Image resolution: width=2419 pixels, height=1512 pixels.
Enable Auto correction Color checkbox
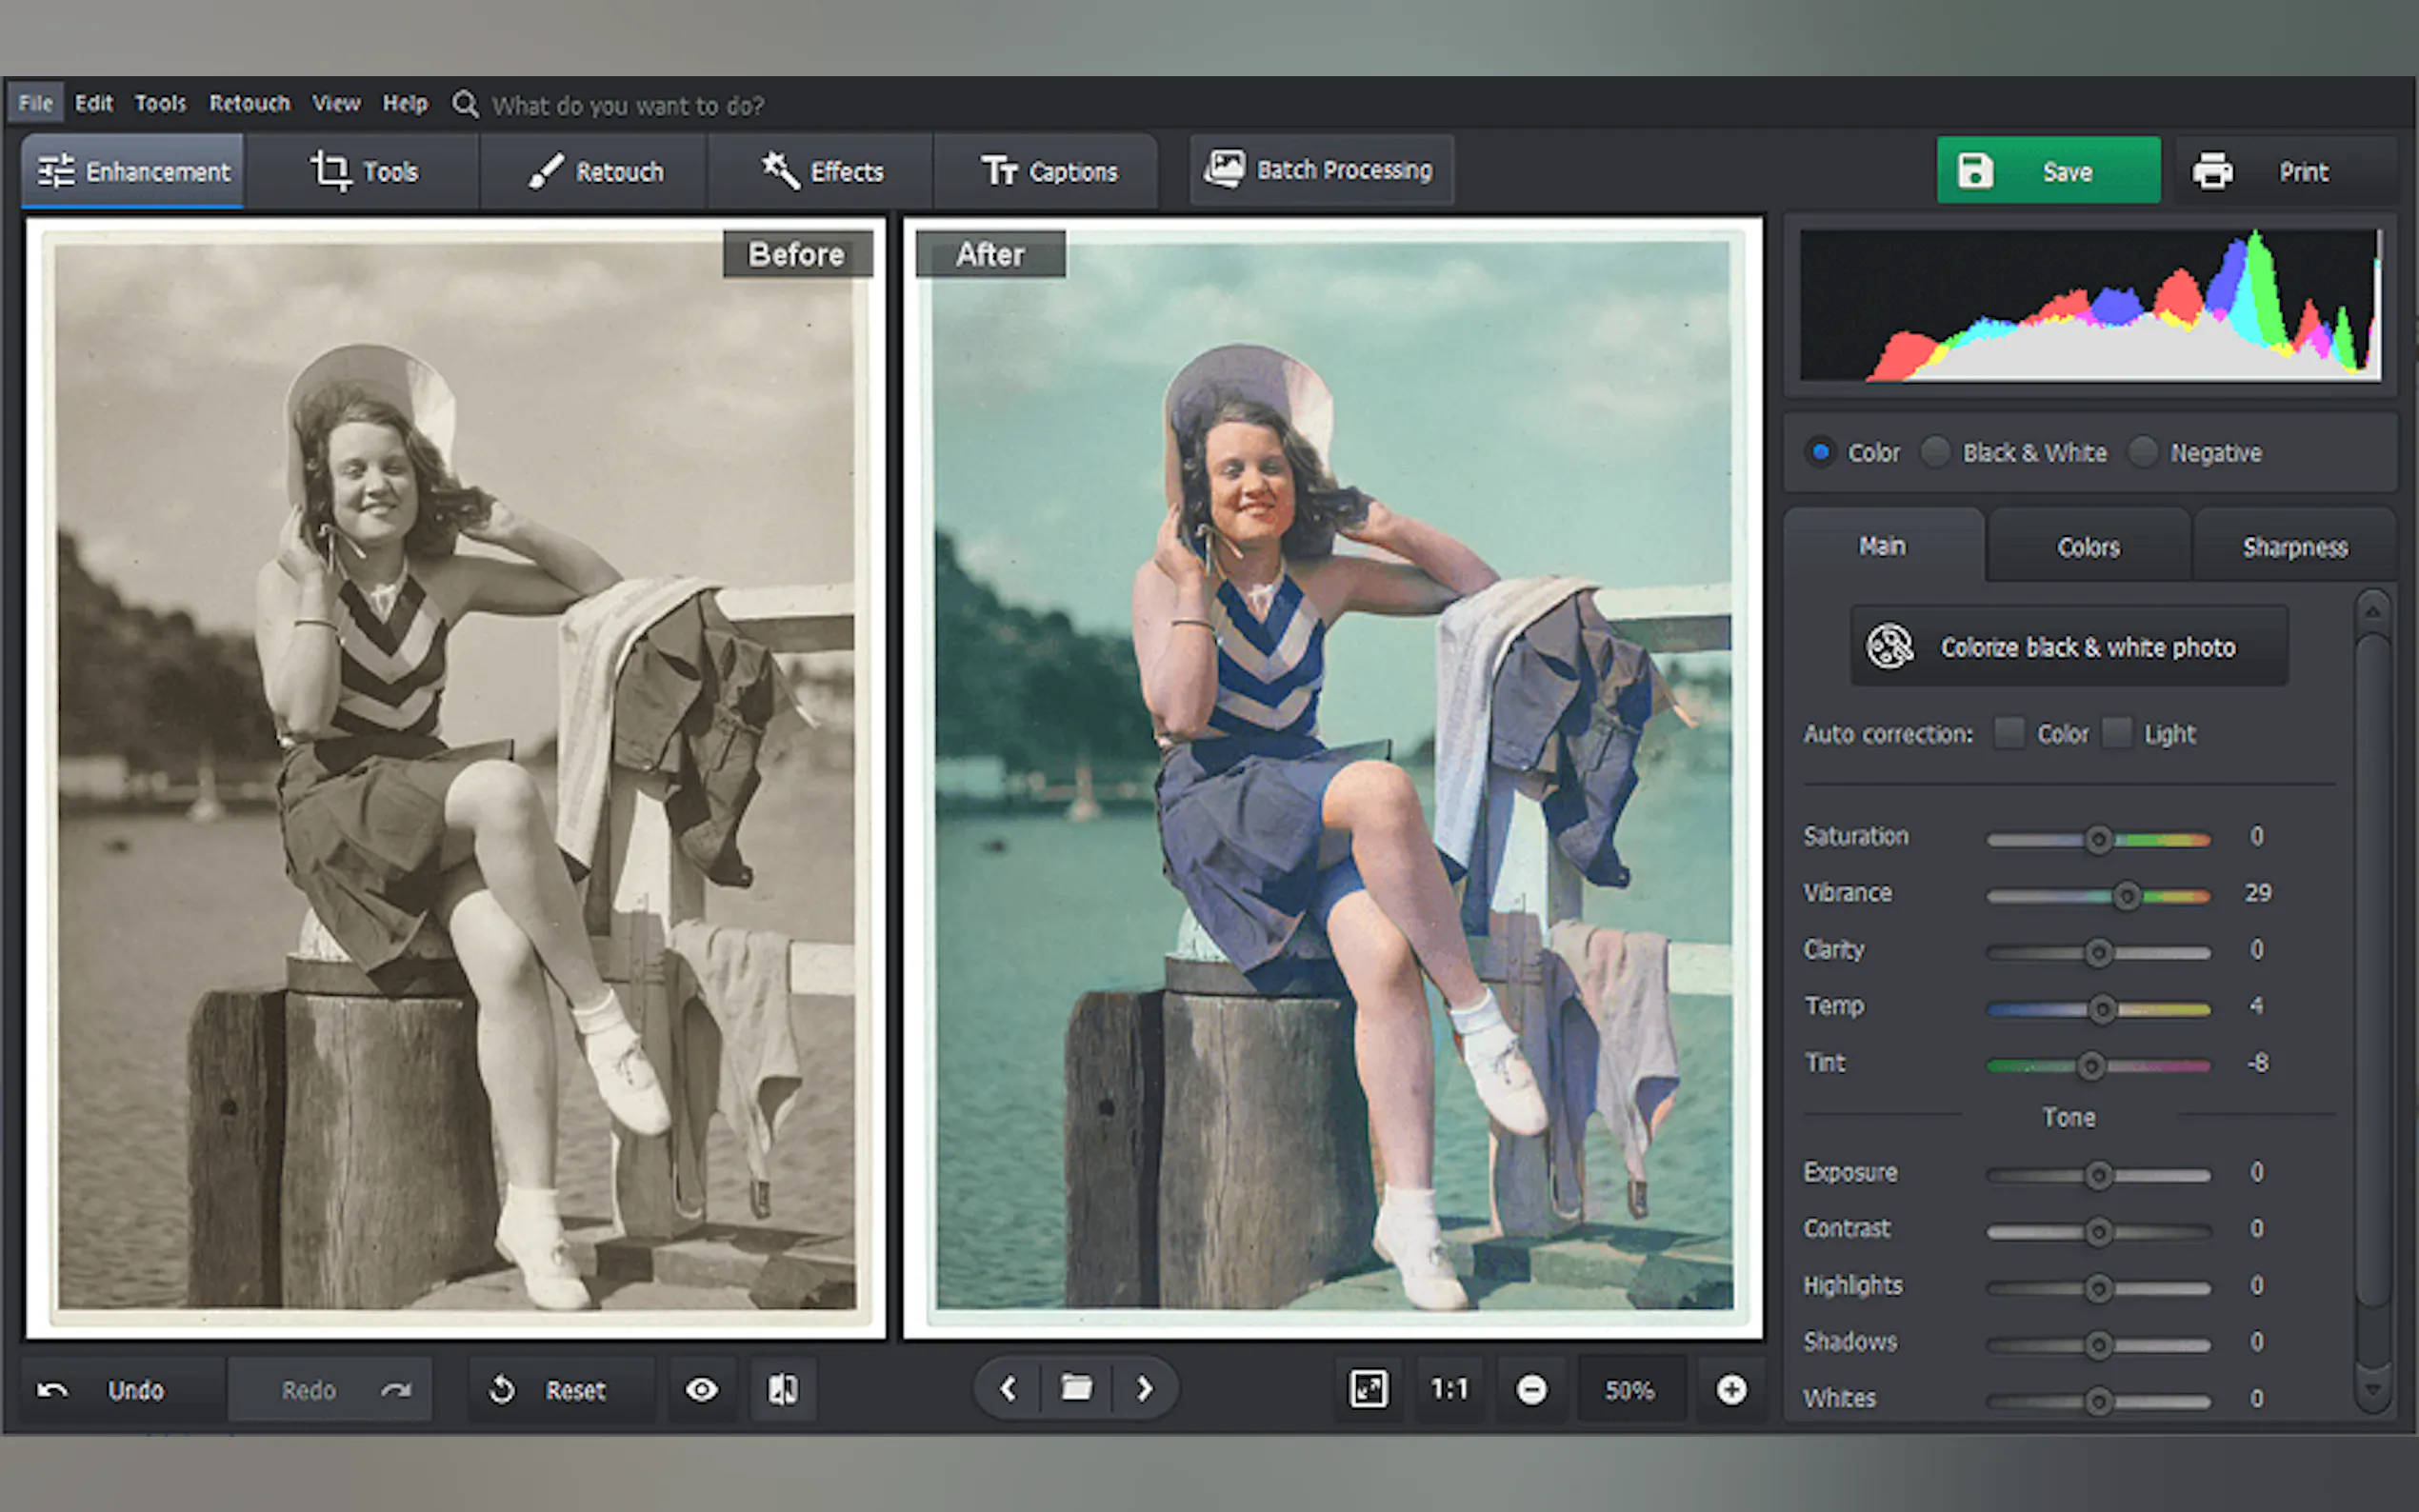click(2009, 733)
